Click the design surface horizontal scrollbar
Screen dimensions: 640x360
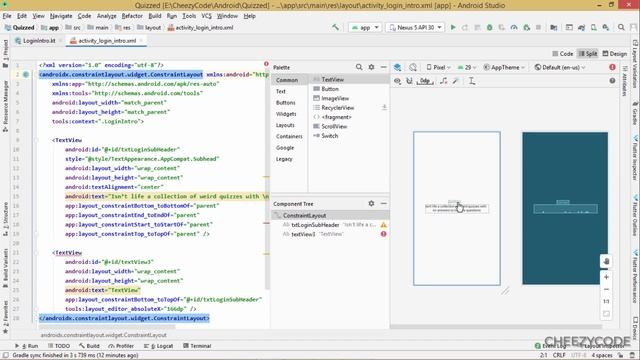pyautogui.click(x=496, y=327)
